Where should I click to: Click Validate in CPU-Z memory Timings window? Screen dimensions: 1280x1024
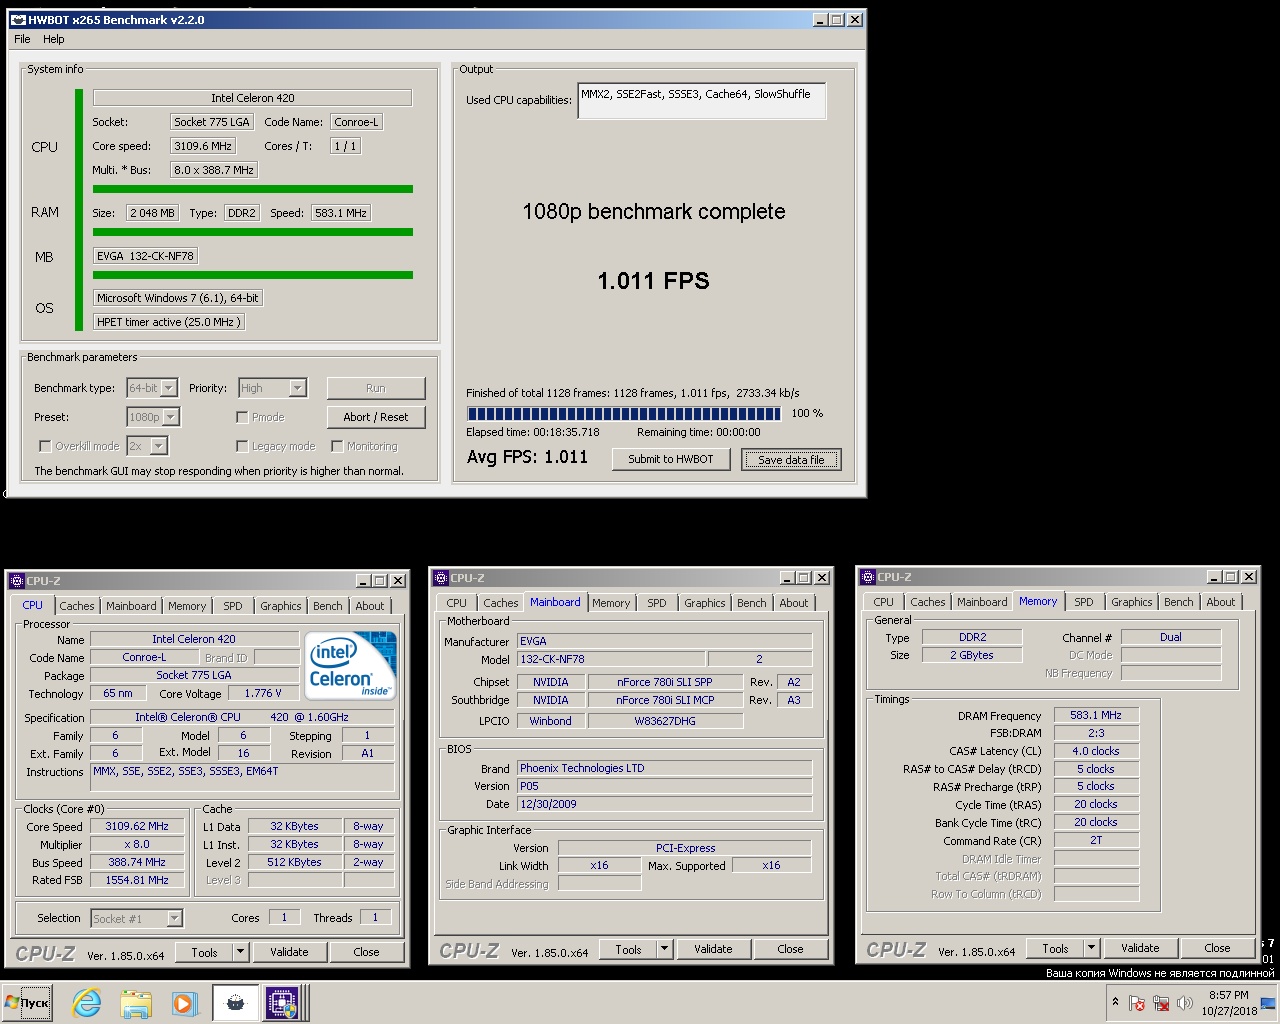pos(1140,948)
